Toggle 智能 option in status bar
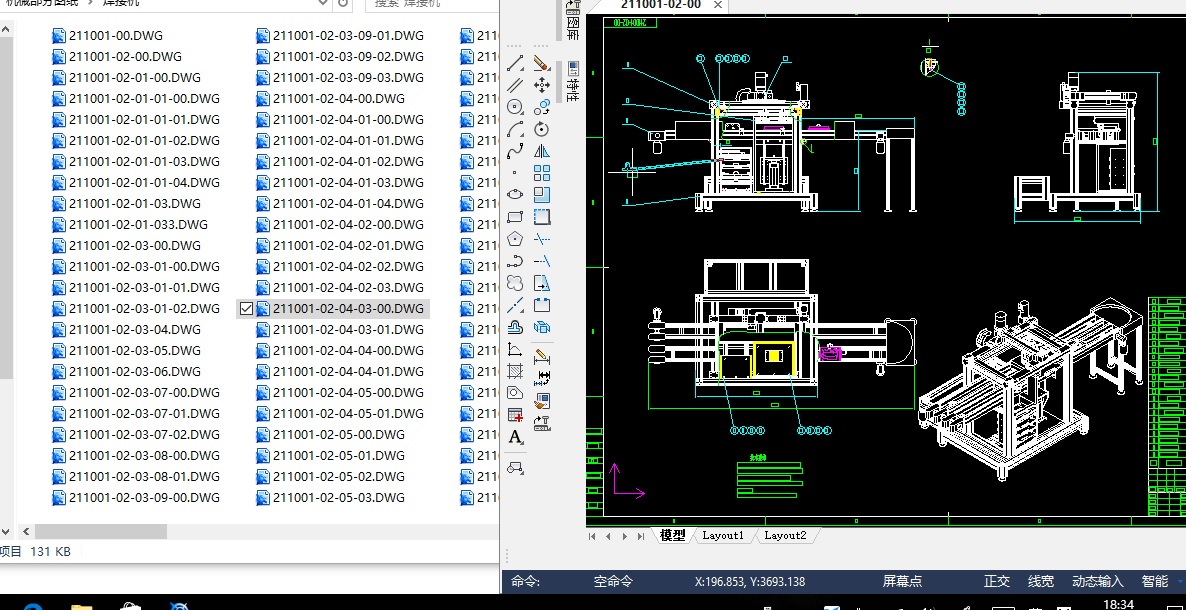Image resolution: width=1186 pixels, height=610 pixels. (1155, 581)
